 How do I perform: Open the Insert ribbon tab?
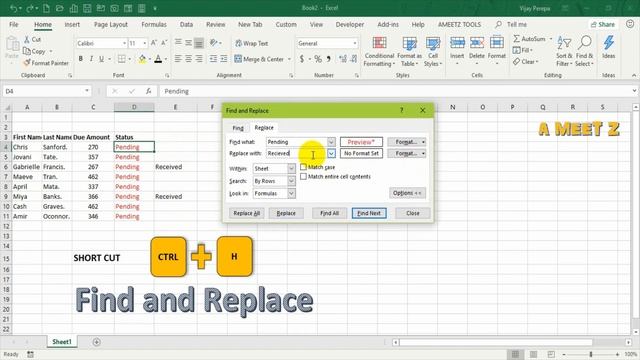point(72,24)
